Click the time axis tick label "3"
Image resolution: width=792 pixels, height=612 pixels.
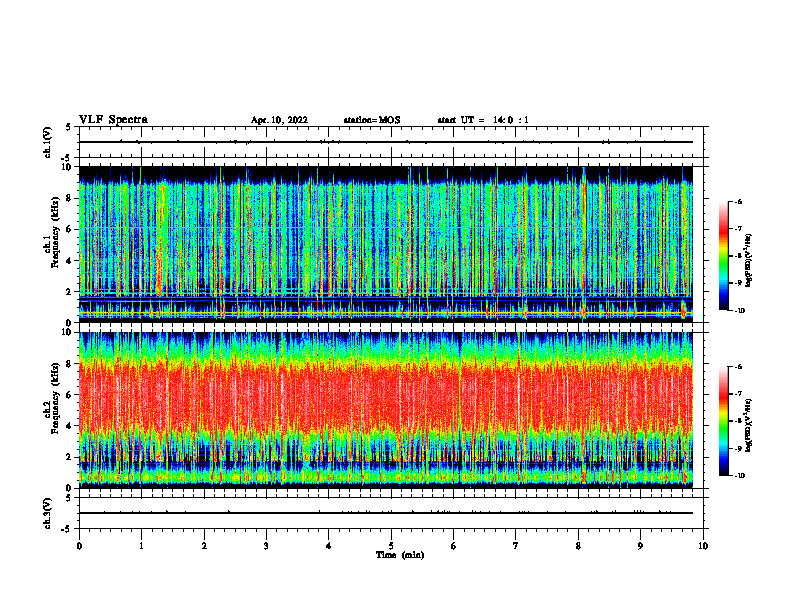click(266, 546)
